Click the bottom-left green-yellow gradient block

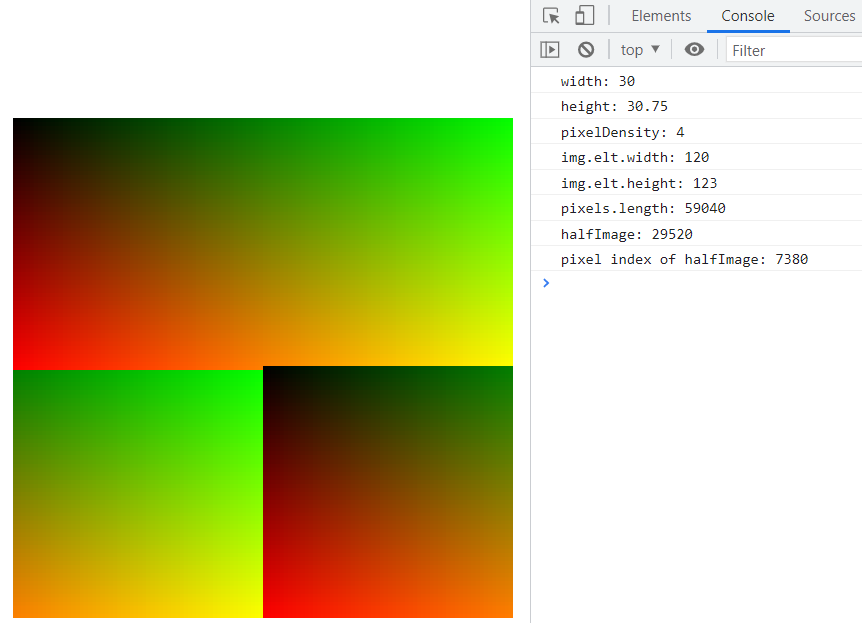[x=138, y=494]
